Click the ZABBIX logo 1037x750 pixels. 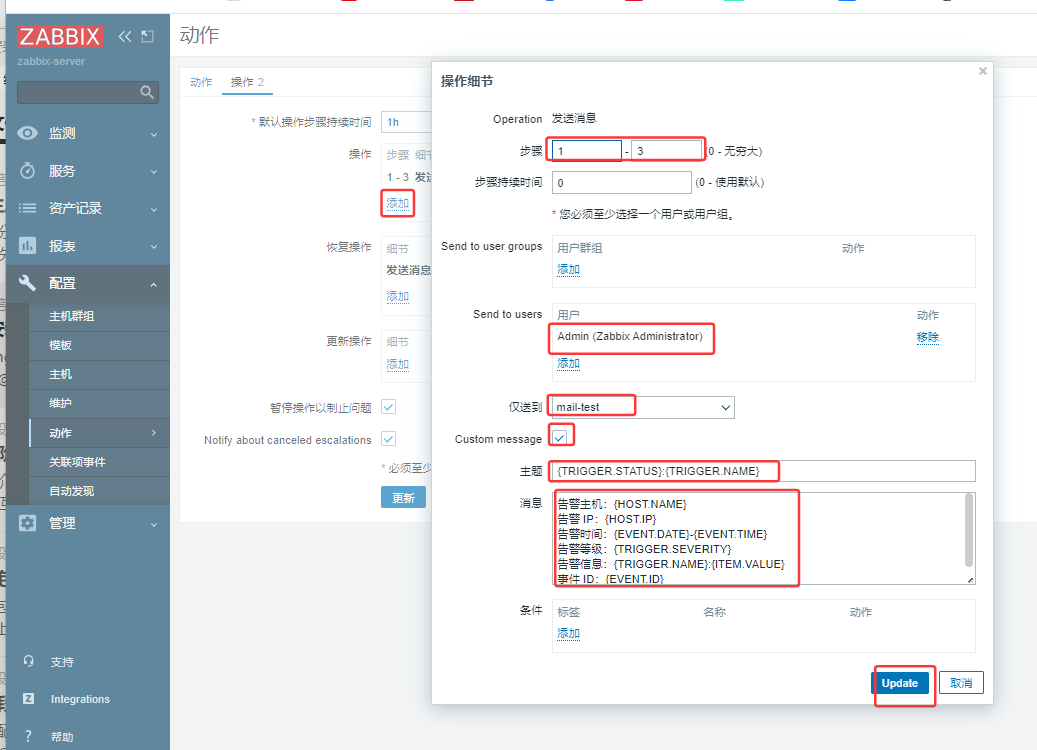[60, 36]
